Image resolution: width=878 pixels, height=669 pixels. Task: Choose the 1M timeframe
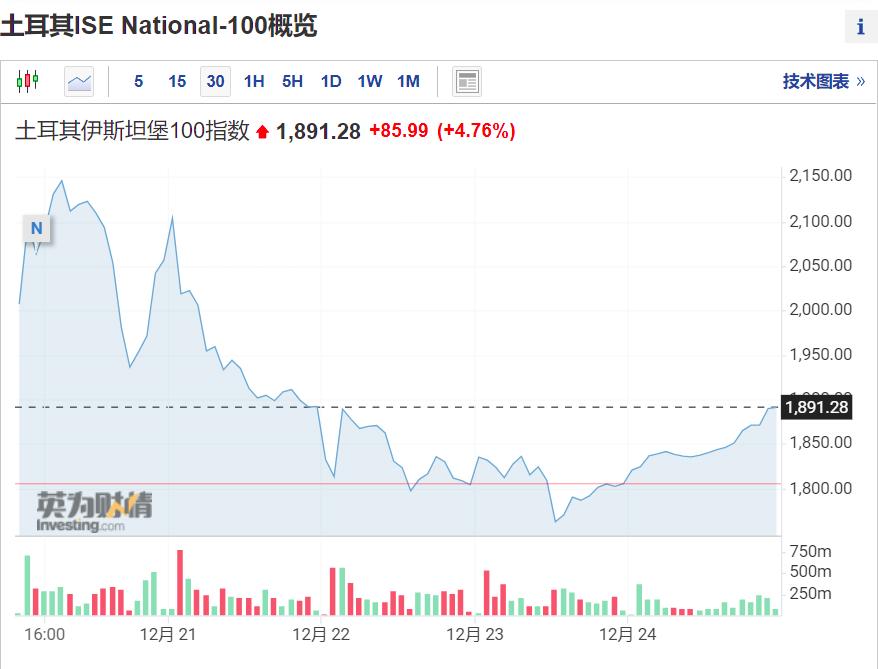click(408, 81)
